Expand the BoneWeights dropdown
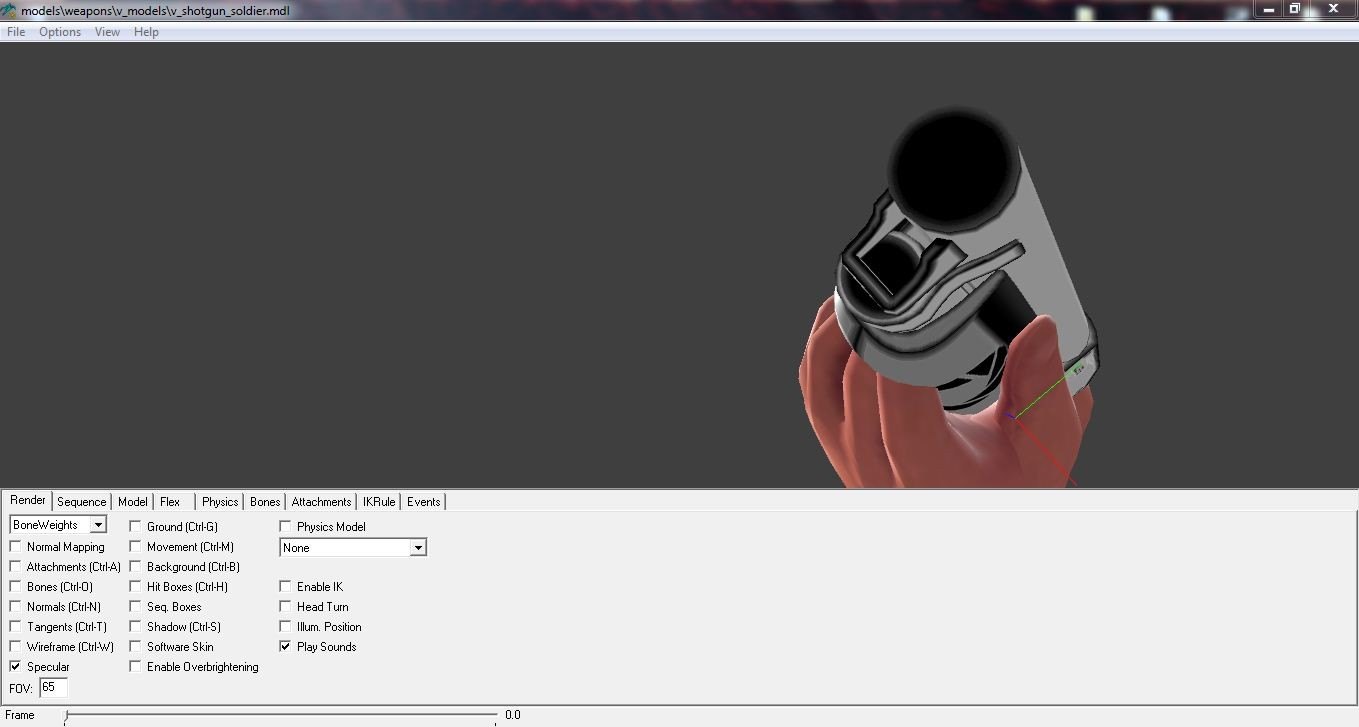The height and width of the screenshot is (727, 1359). [x=97, y=525]
